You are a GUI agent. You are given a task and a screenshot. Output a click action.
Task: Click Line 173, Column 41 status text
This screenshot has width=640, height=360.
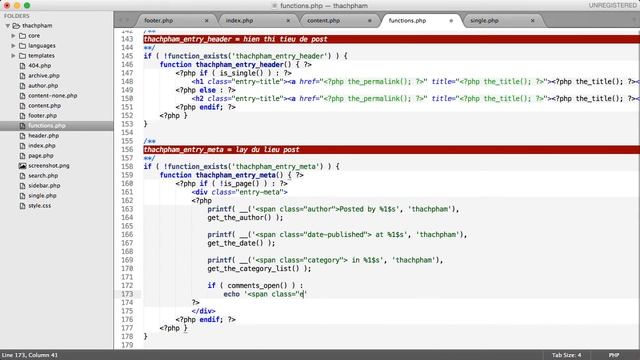(x=30, y=355)
